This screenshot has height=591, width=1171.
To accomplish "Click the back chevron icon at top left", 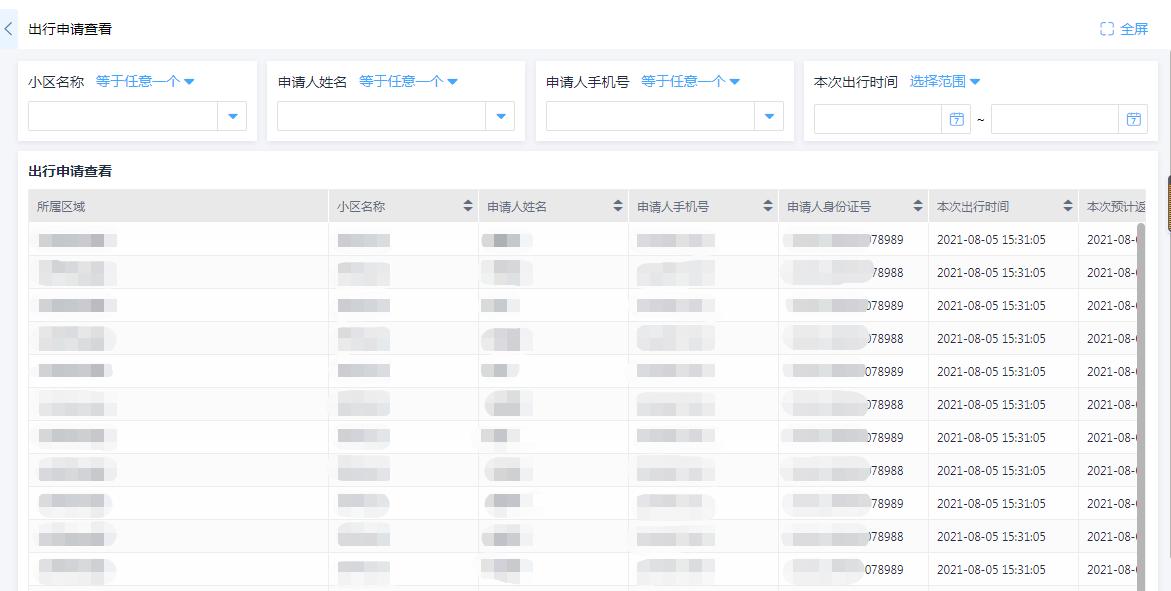I will 9,28.
